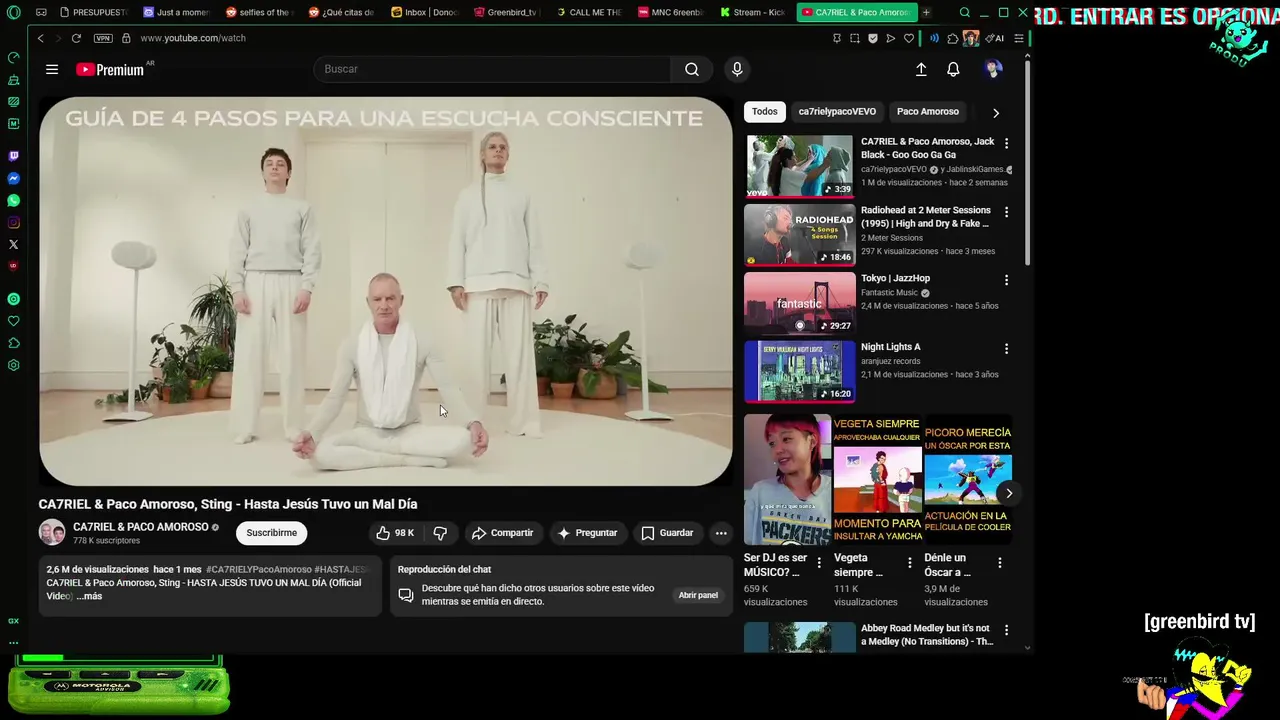Viewport: 1280px width, 720px height.
Task: Click the Compartir share button
Action: point(503,533)
